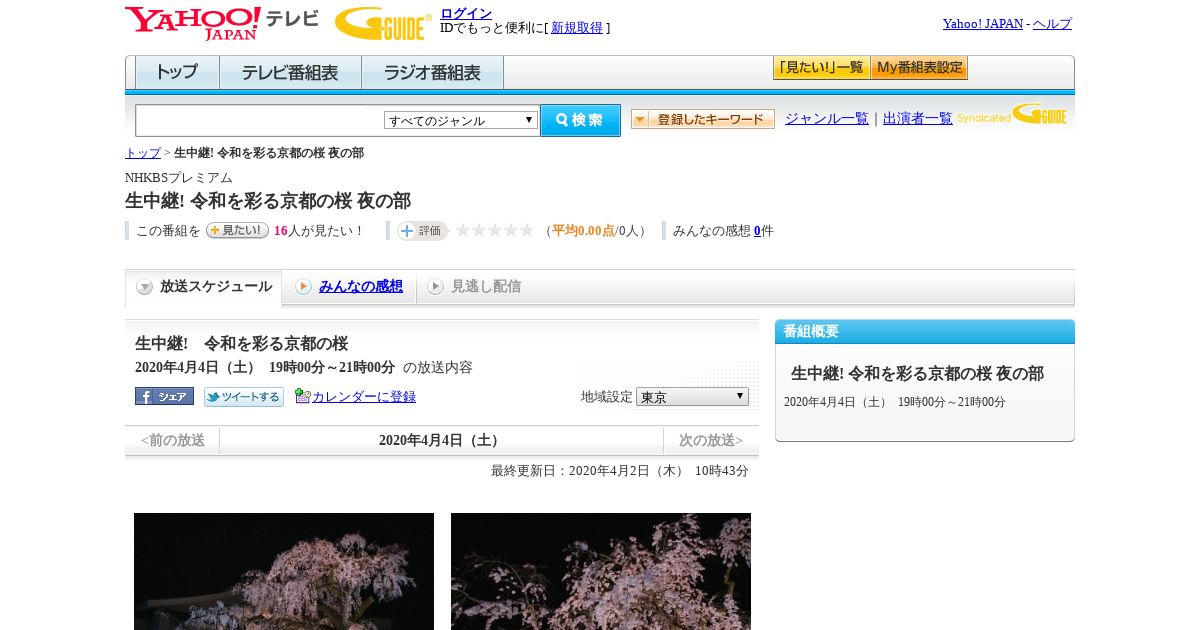The height and width of the screenshot is (630, 1200).
Task: Click the 2020年4月4日（土） date bar
Action: pyautogui.click(x=441, y=441)
